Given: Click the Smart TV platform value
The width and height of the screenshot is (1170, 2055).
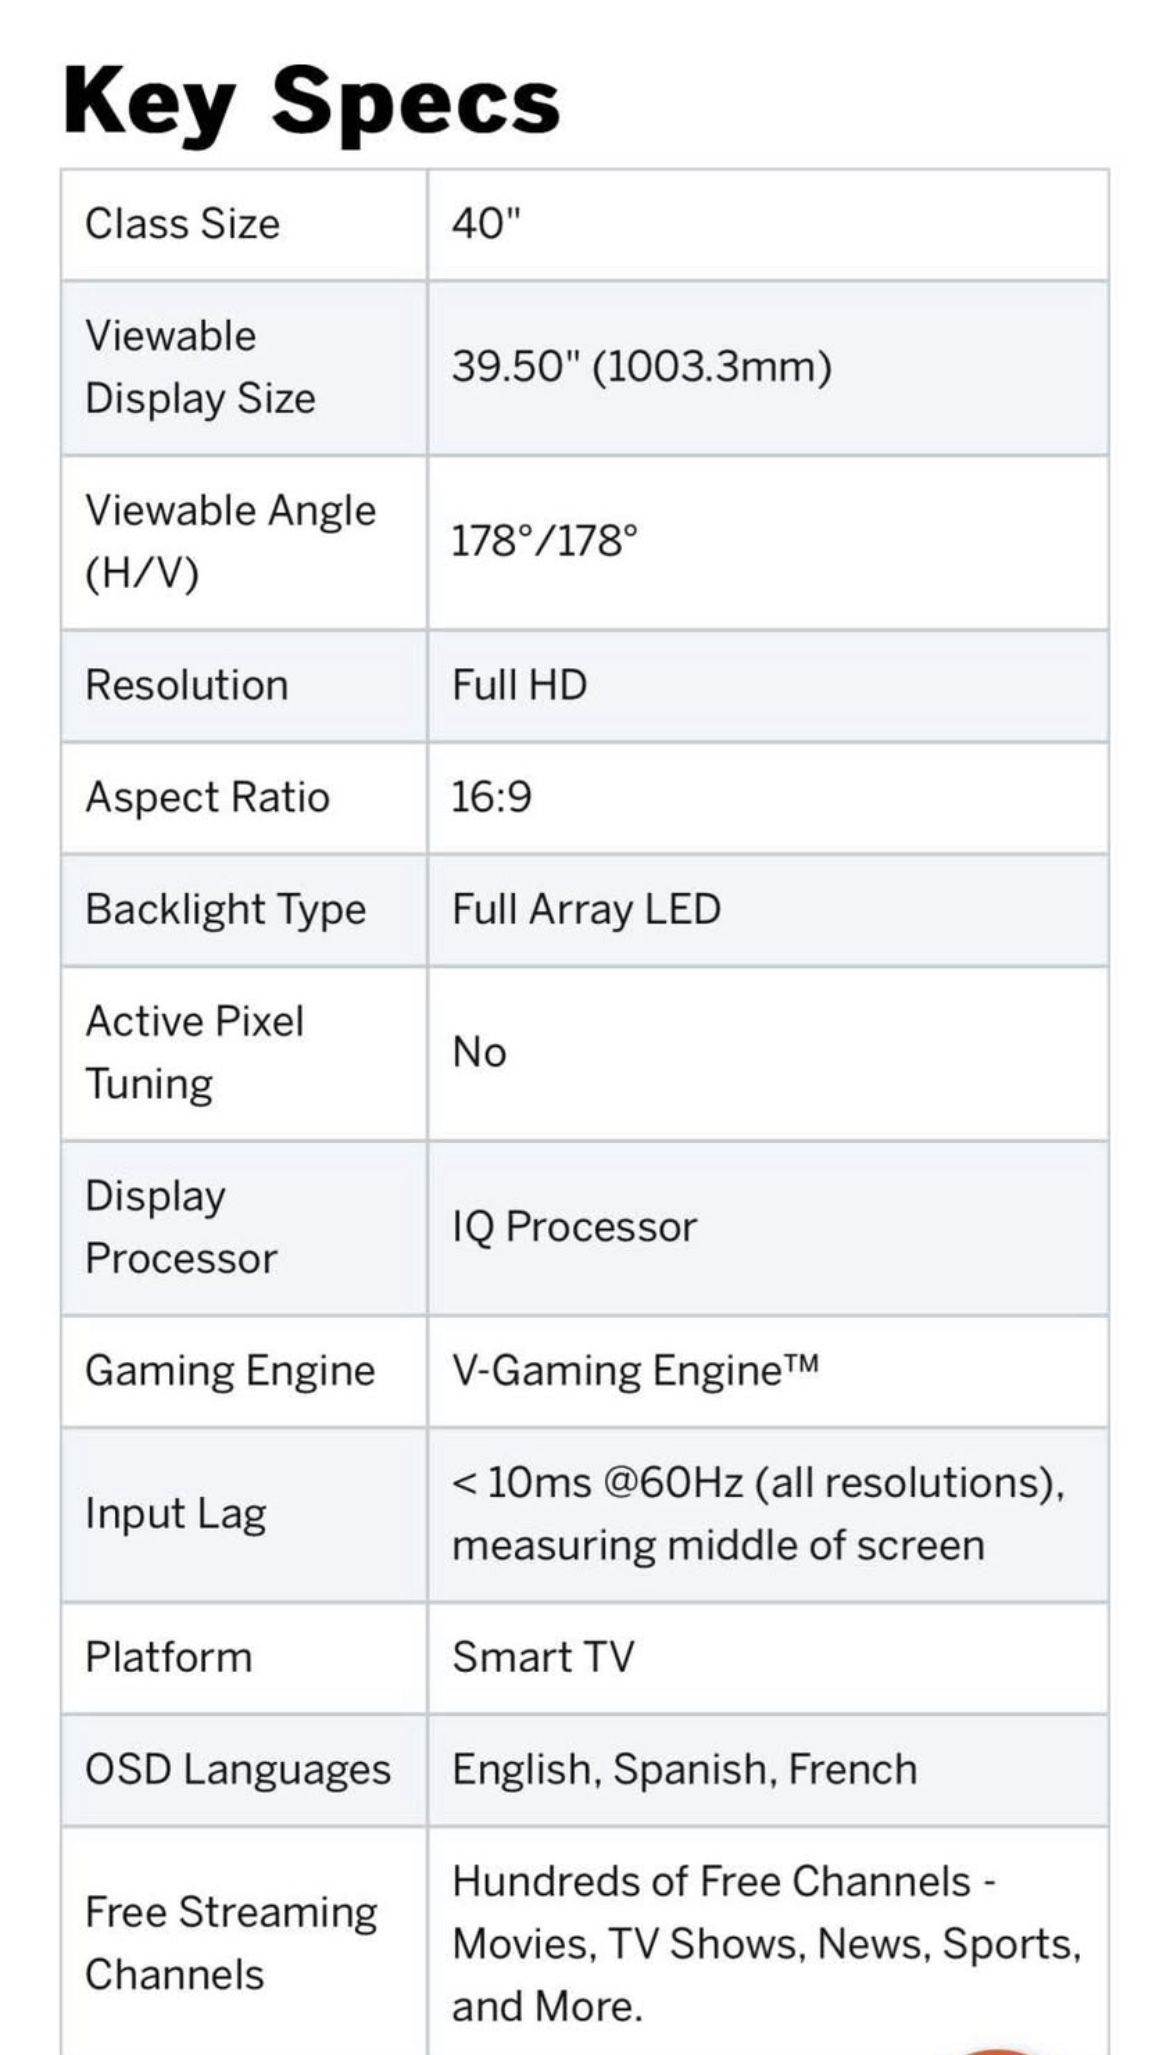Looking at the screenshot, I should click(x=543, y=1657).
